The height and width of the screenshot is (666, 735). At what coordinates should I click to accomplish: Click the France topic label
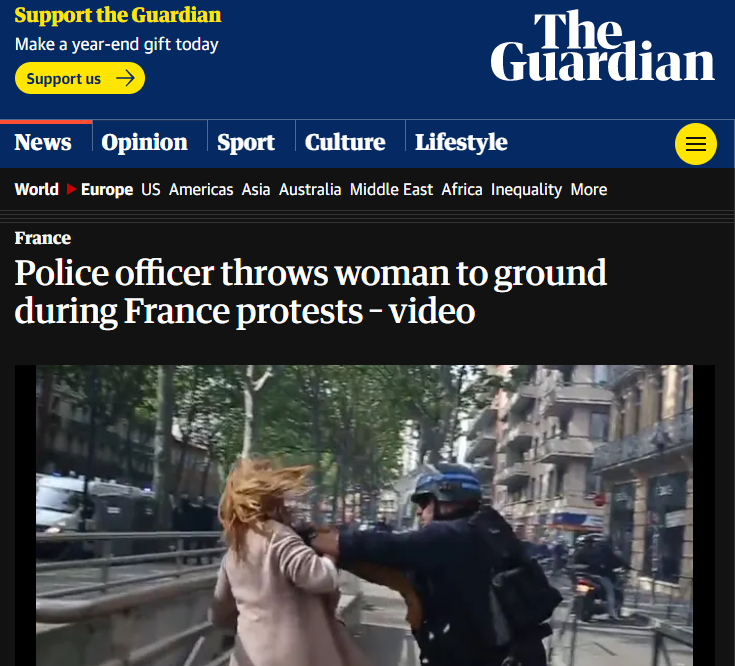pyautogui.click(x=43, y=238)
